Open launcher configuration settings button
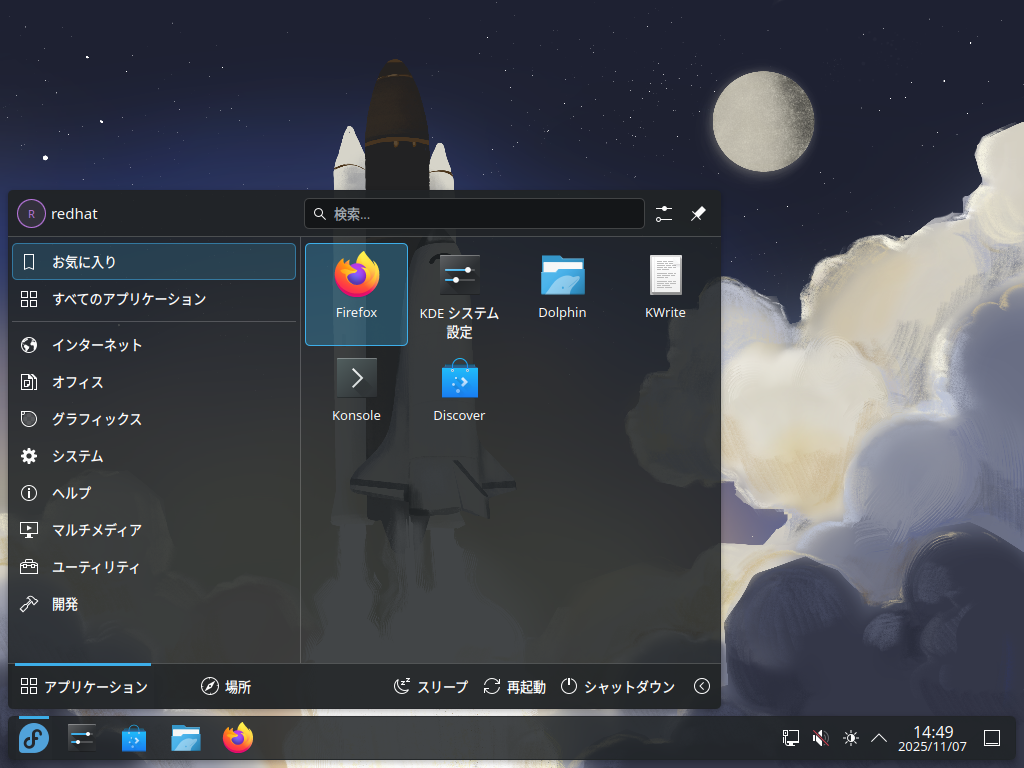 pyautogui.click(x=664, y=214)
